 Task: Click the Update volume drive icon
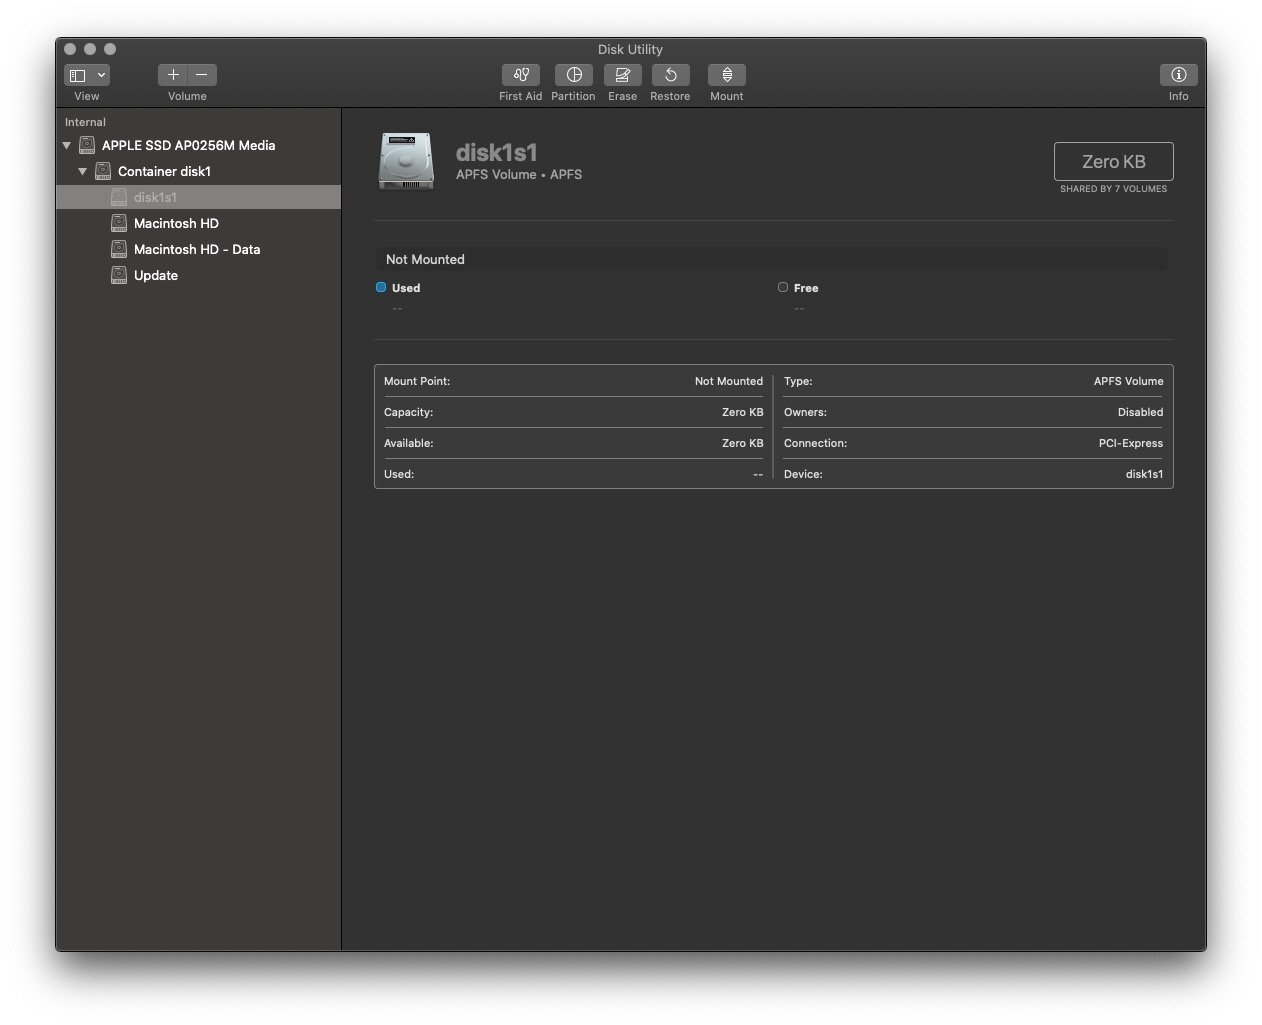coord(119,275)
